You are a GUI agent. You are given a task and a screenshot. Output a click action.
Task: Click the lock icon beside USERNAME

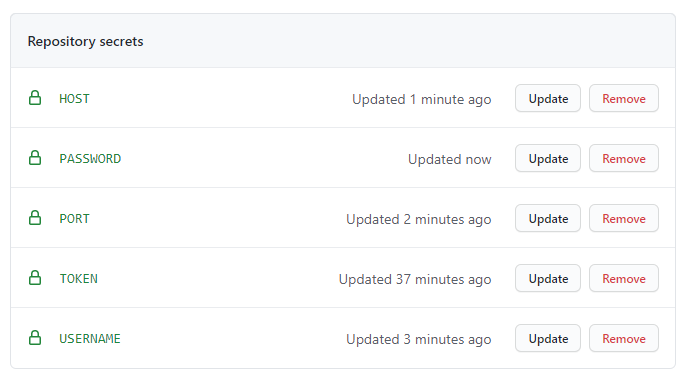[x=35, y=338]
